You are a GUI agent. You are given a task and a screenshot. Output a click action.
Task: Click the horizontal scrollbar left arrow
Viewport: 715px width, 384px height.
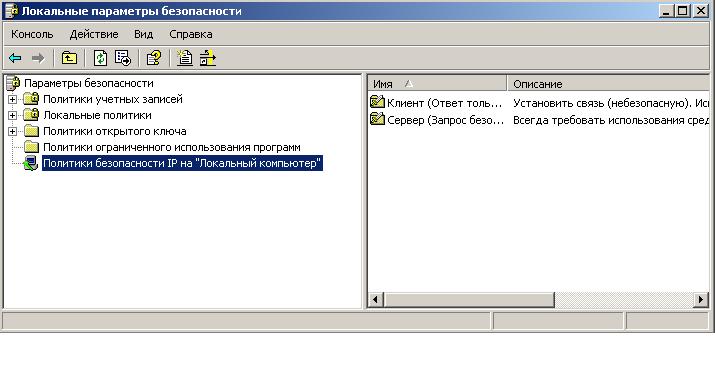click(x=375, y=300)
